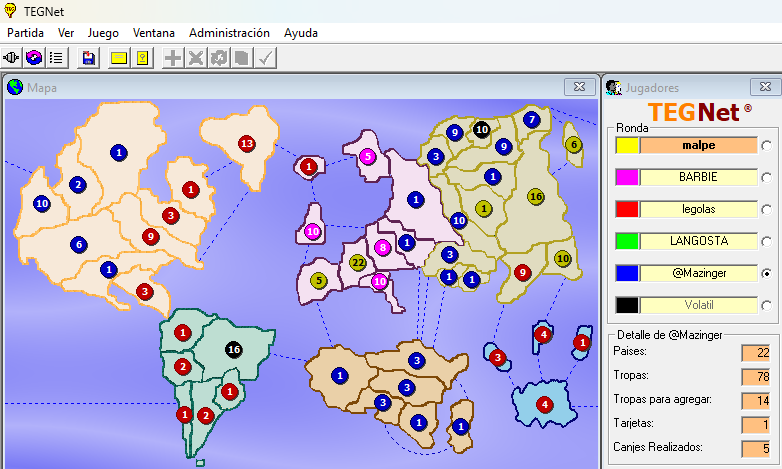The image size is (782, 469).
Task: Select the radio button for malpe
Action: pos(766,146)
